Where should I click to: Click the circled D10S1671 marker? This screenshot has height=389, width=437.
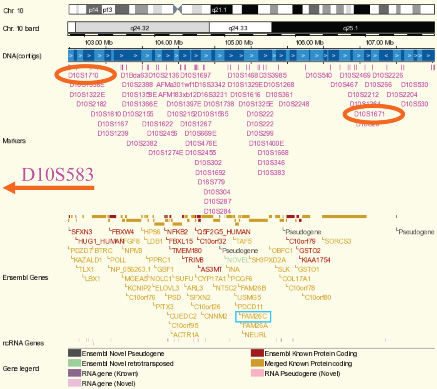[x=369, y=114]
